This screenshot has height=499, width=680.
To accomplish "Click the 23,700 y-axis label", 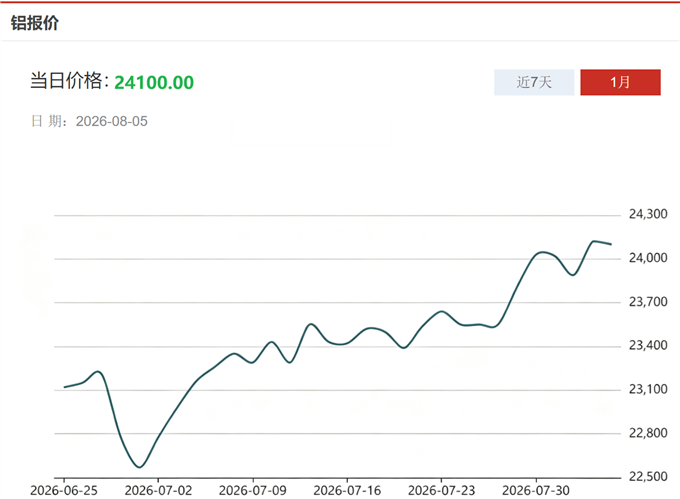I will 648,302.
